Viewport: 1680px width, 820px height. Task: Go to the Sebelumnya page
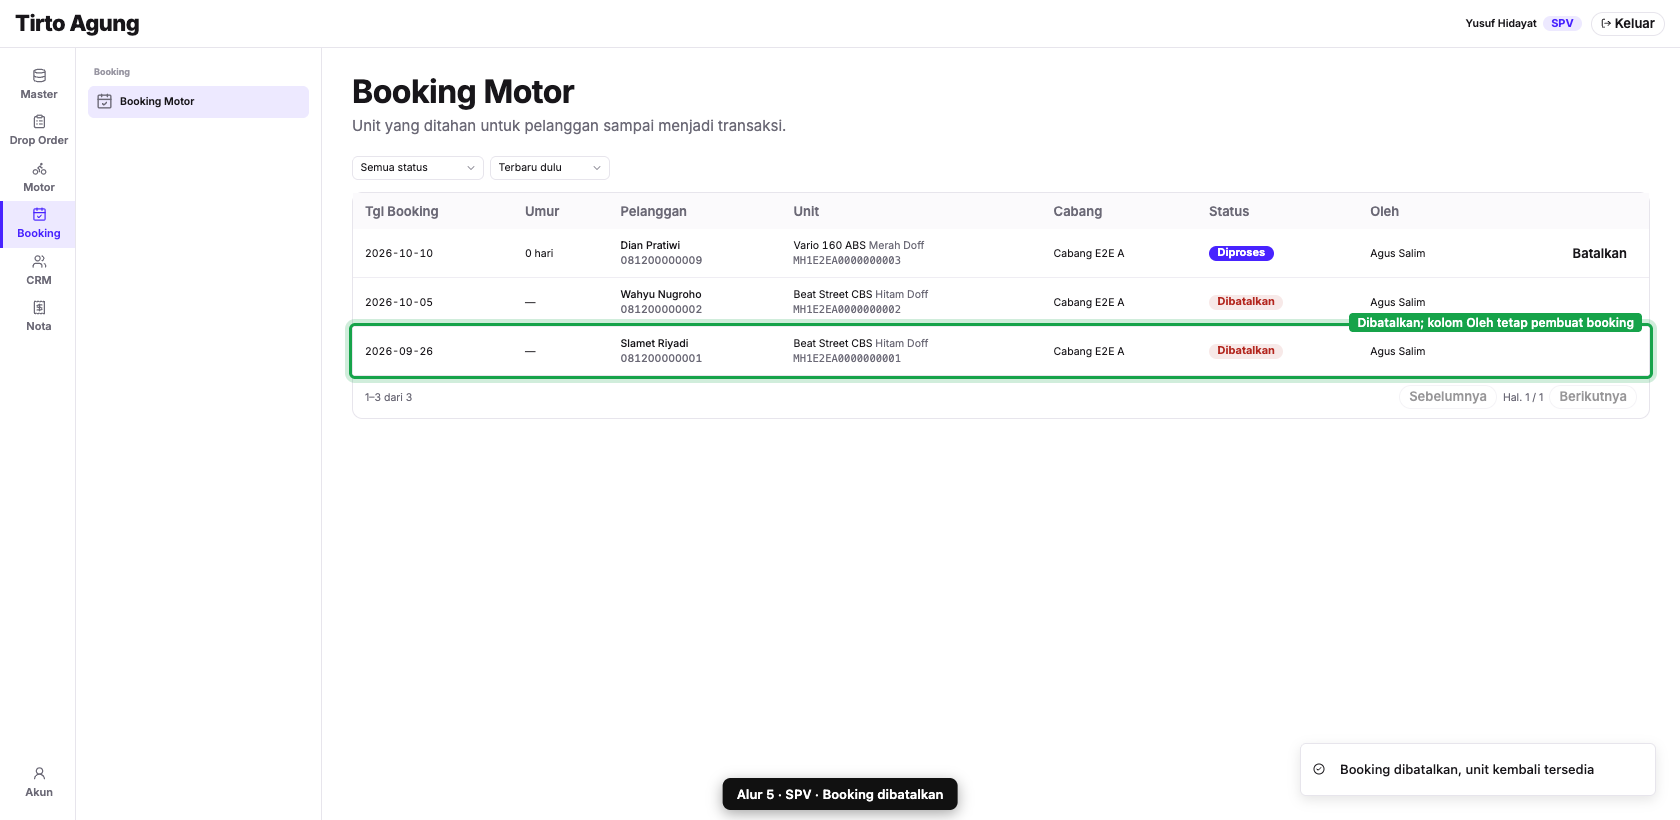pos(1447,397)
